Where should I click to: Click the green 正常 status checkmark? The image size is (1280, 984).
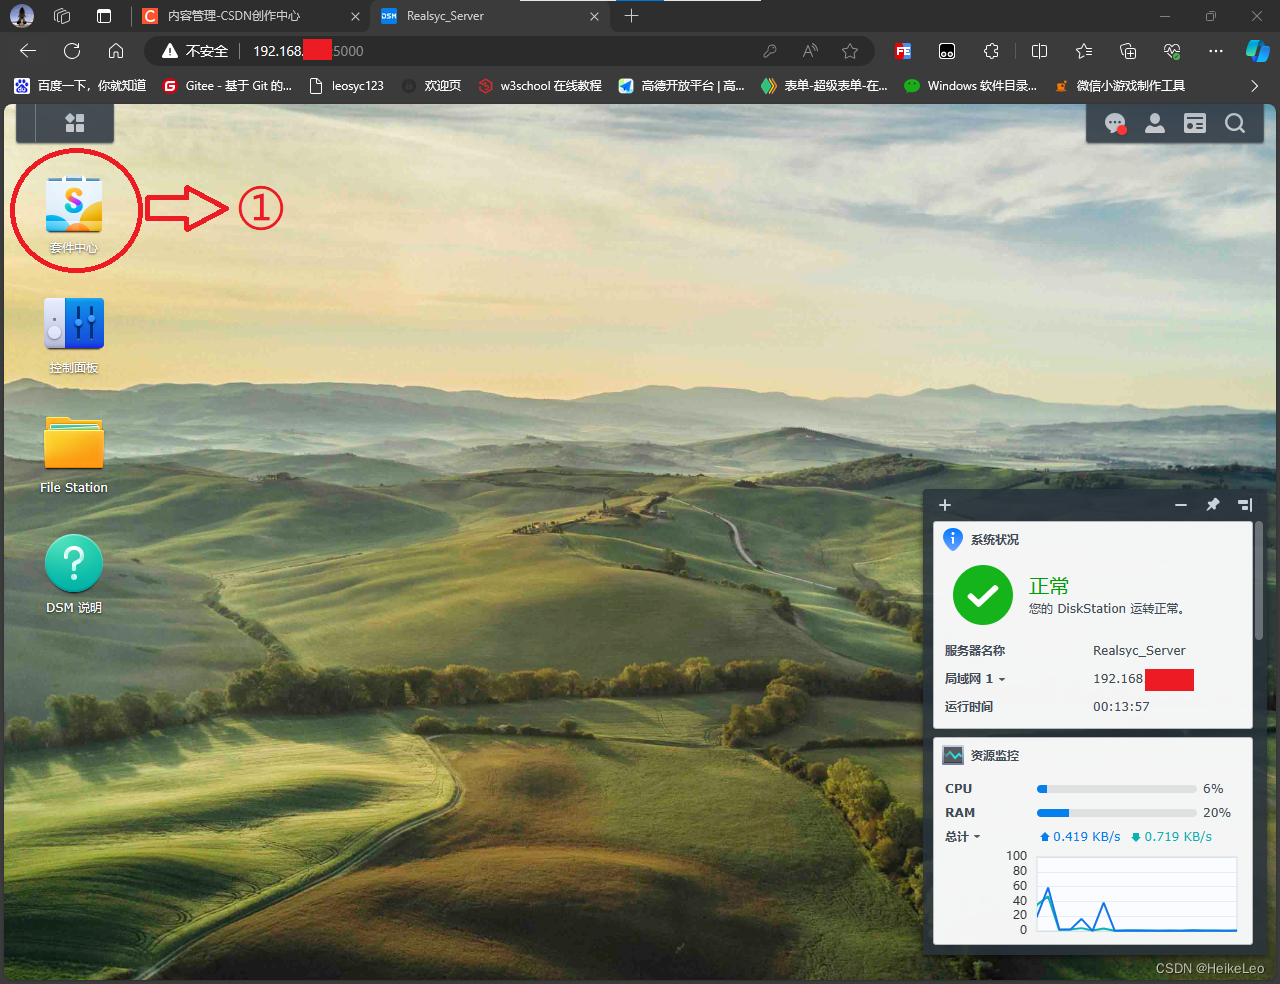point(983,595)
